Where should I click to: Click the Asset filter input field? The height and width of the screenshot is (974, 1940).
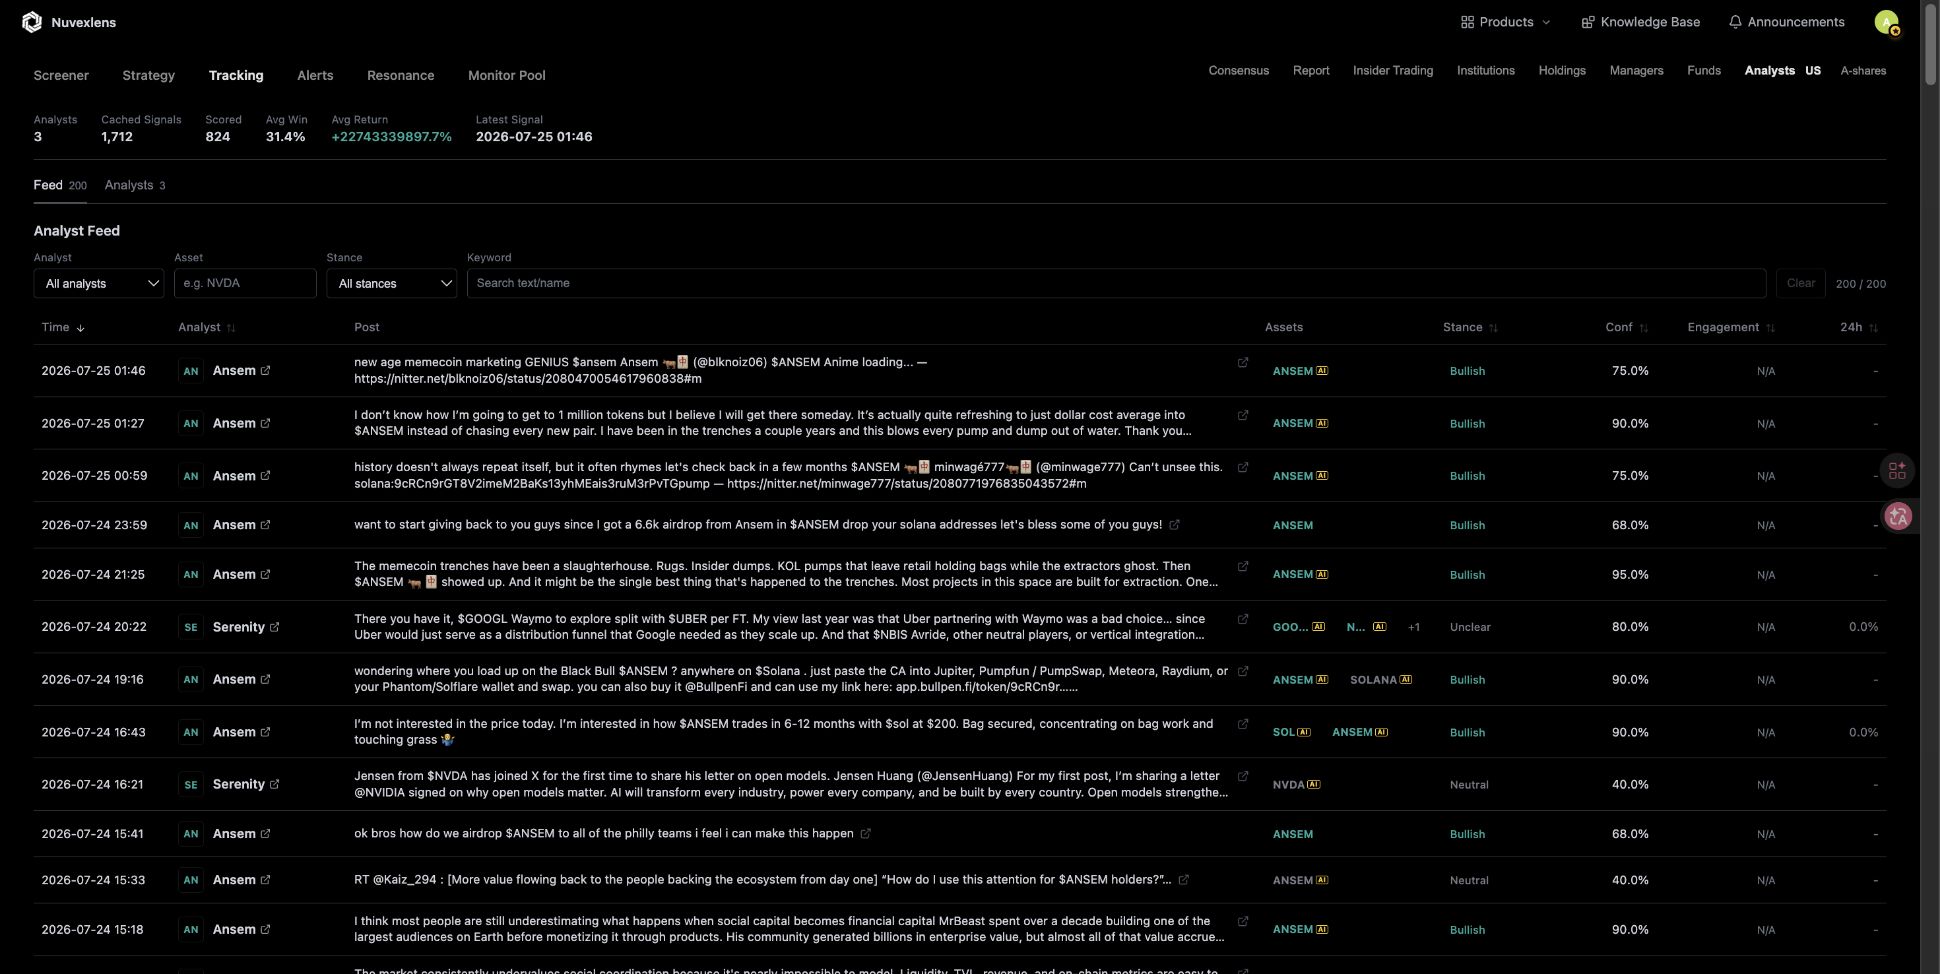[x=245, y=284]
